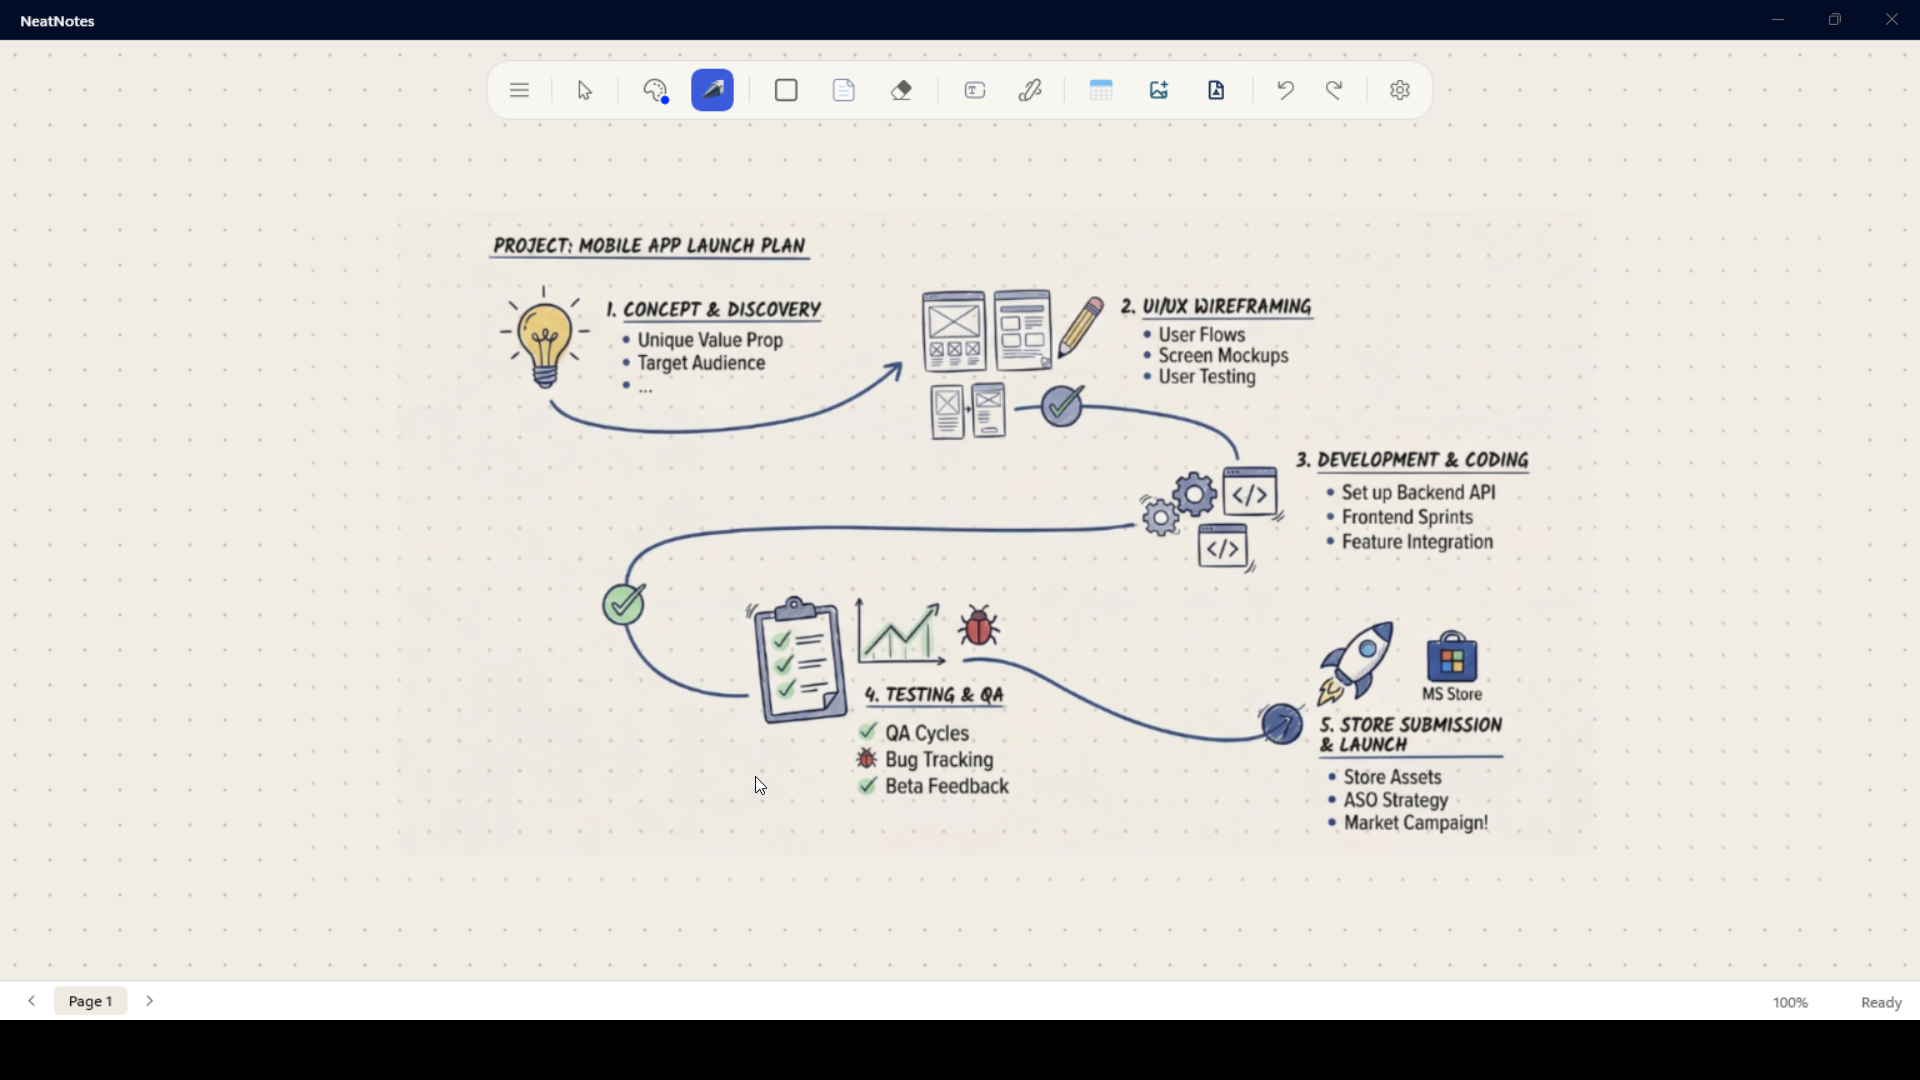
Task: Open the settings gear
Action: [1400, 90]
